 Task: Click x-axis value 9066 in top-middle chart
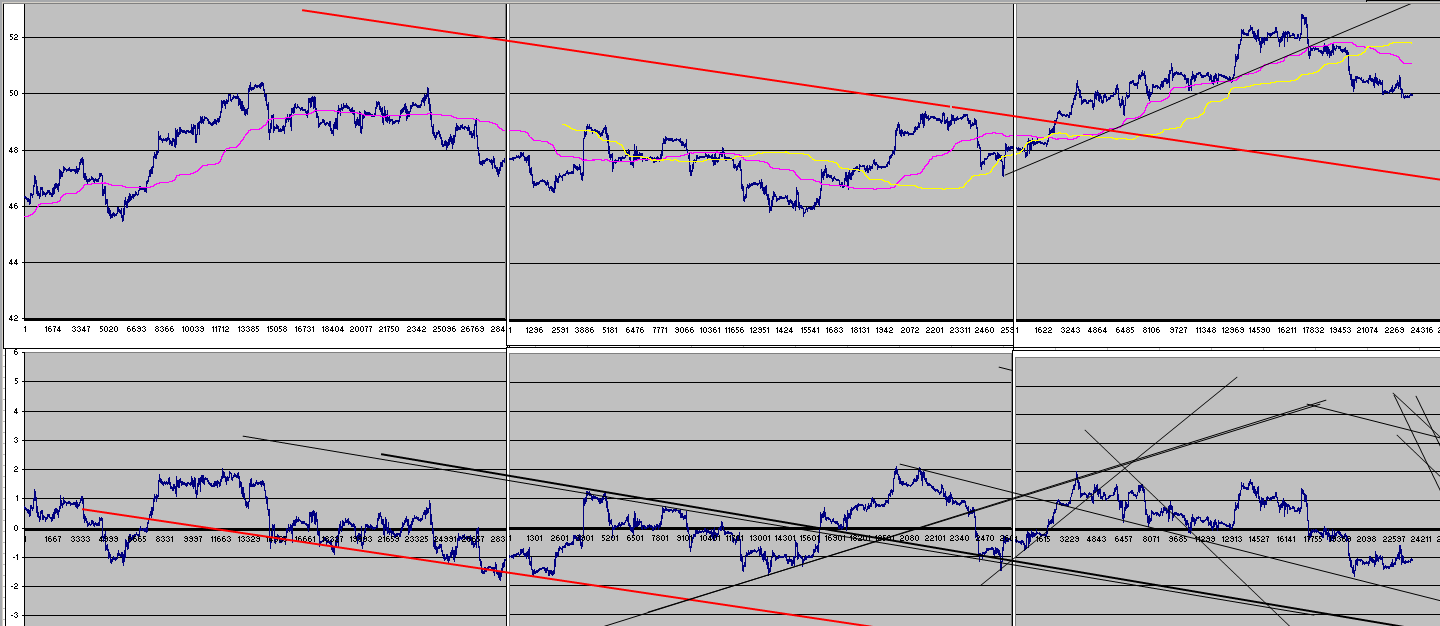(x=684, y=329)
